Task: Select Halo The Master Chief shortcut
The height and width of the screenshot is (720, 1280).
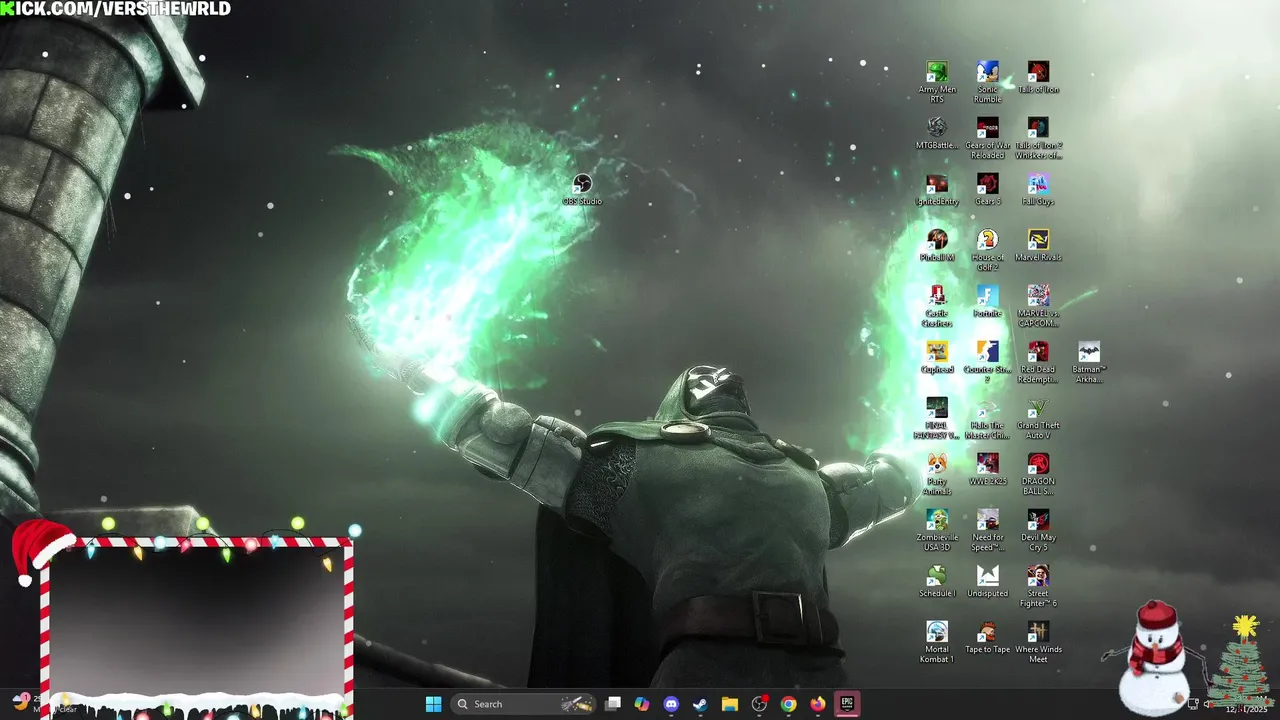Action: tap(987, 418)
